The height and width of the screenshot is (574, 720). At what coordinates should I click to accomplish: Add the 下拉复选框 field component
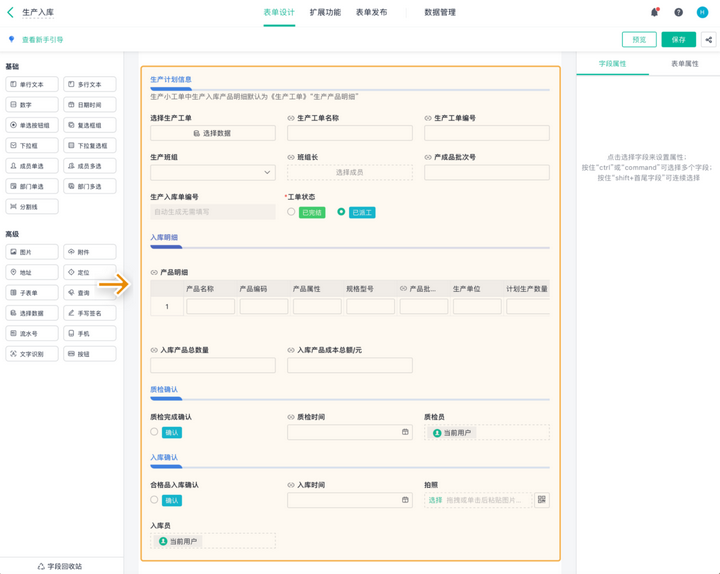point(90,146)
